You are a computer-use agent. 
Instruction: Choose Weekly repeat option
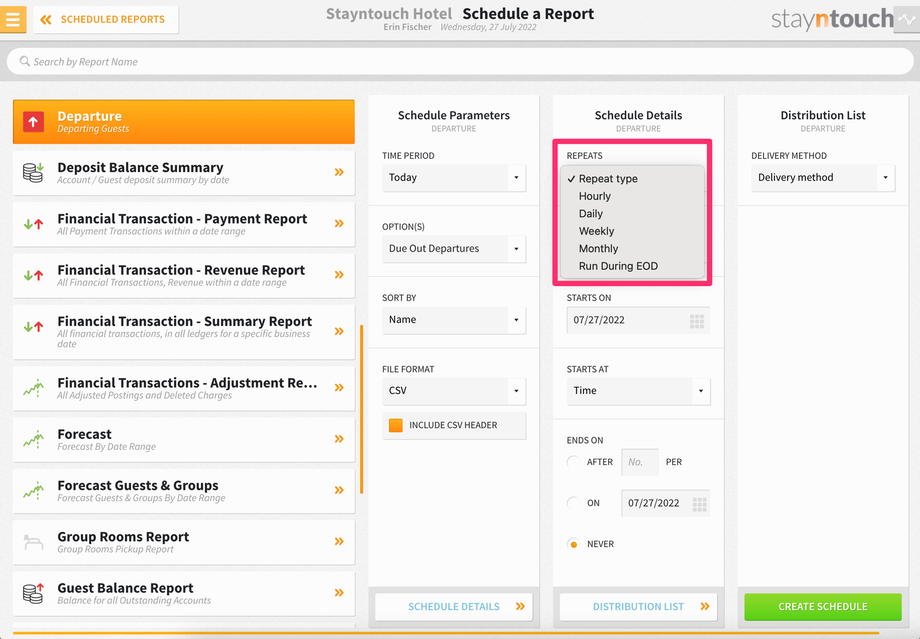tap(632, 231)
